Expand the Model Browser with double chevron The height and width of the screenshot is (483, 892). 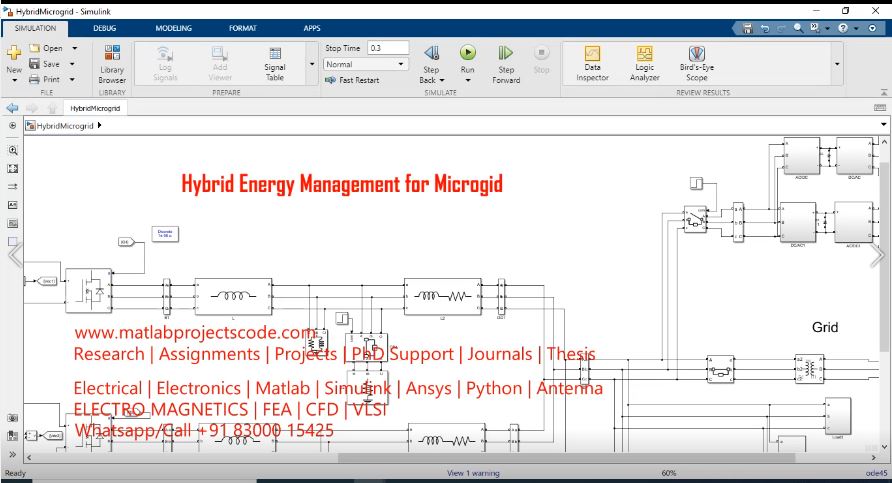tap(13, 455)
